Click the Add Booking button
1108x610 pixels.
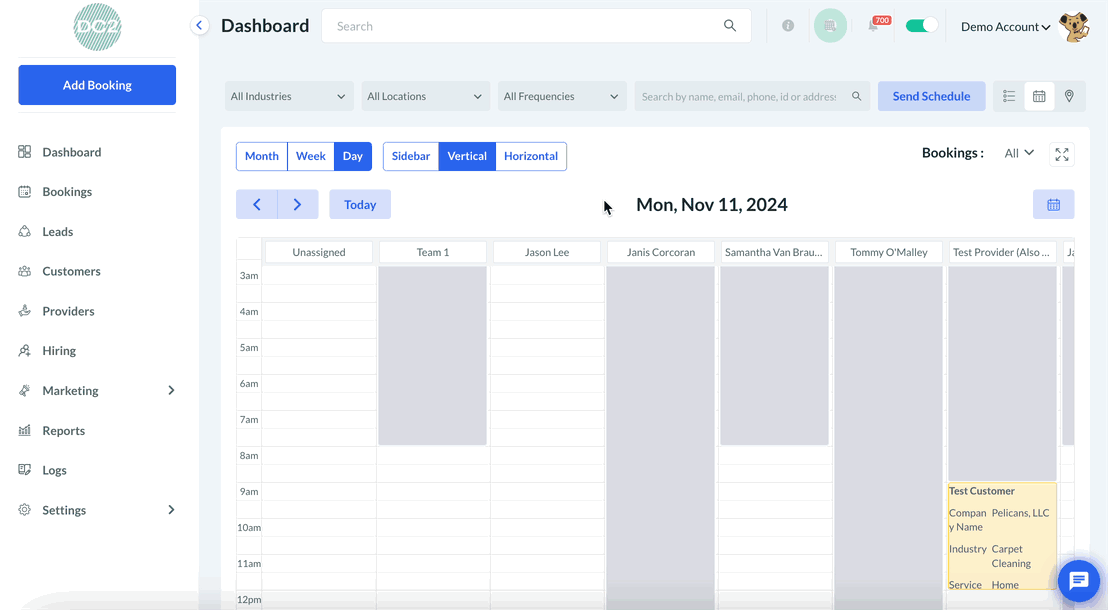[97, 85]
